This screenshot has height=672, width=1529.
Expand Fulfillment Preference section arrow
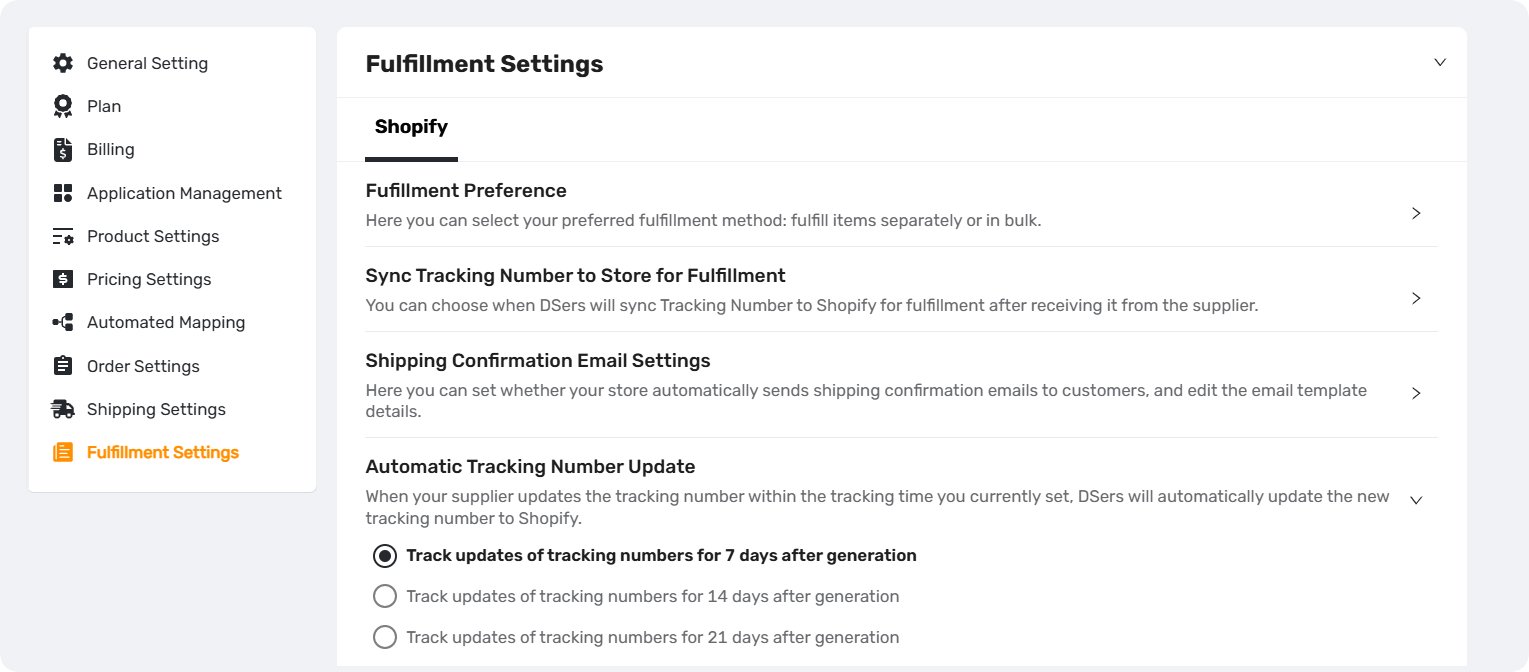1416,213
